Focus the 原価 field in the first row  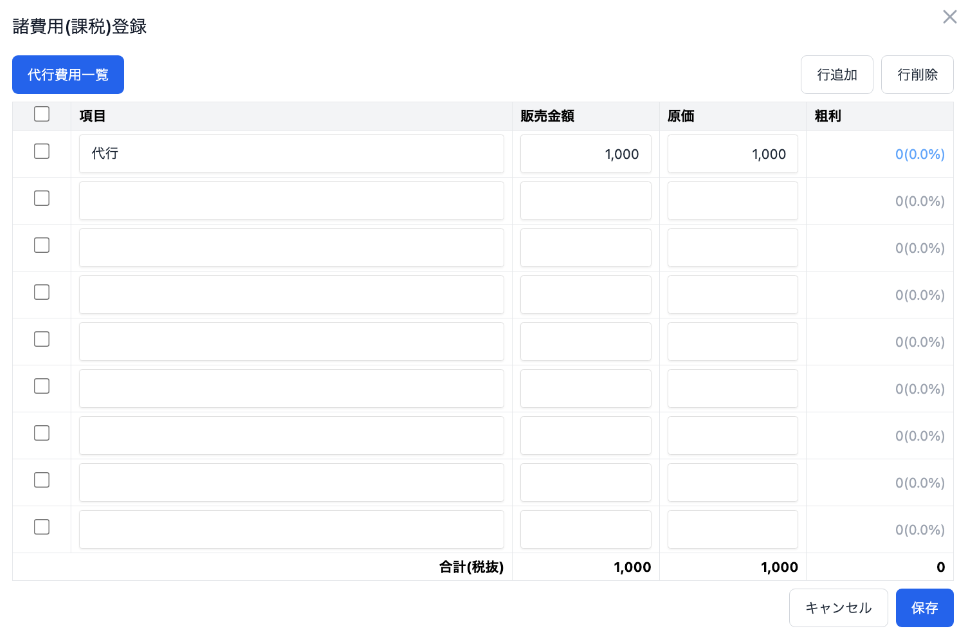pos(732,154)
